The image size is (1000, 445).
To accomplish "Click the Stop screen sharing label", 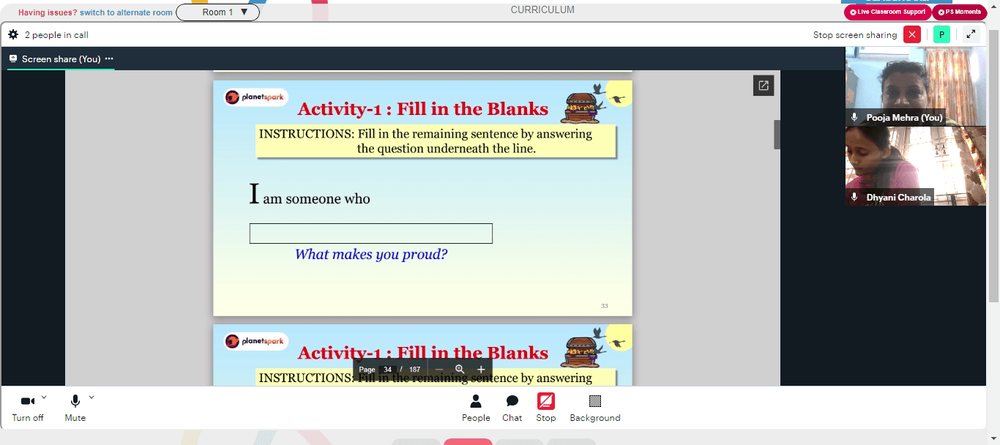I will click(855, 35).
